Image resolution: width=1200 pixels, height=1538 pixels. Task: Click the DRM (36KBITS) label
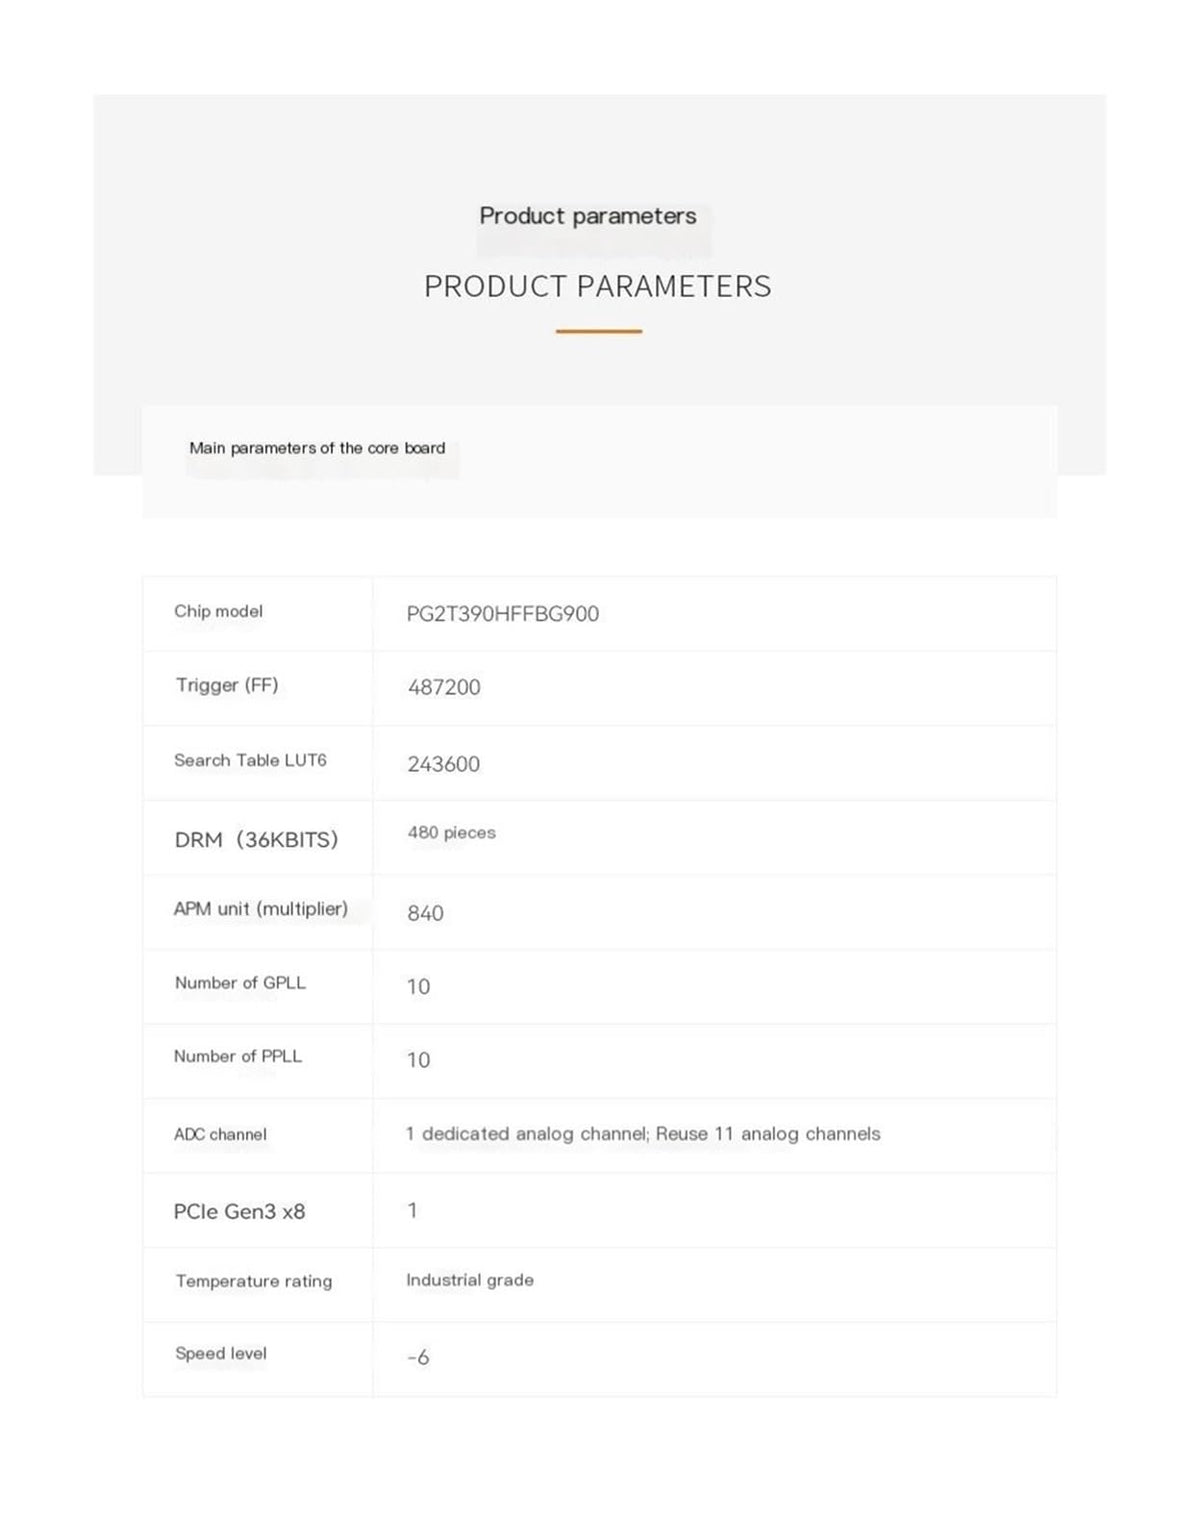257,840
